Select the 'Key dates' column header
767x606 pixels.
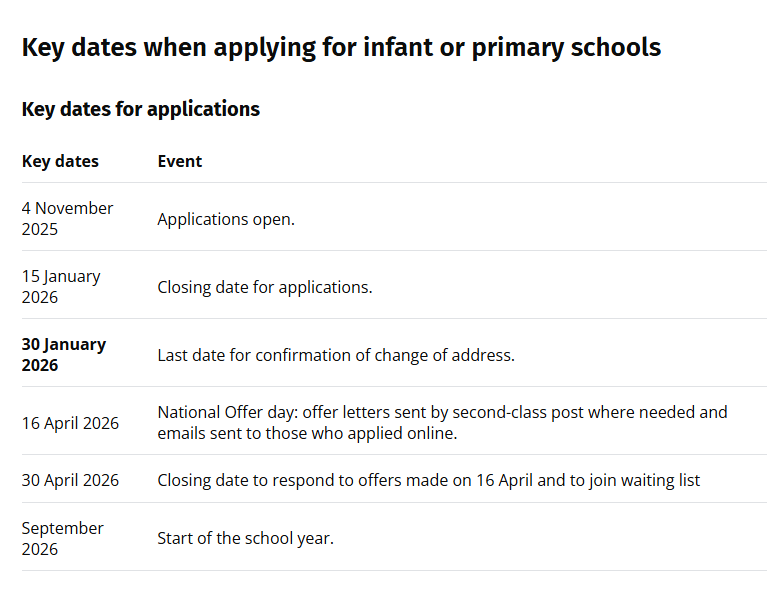(x=60, y=161)
